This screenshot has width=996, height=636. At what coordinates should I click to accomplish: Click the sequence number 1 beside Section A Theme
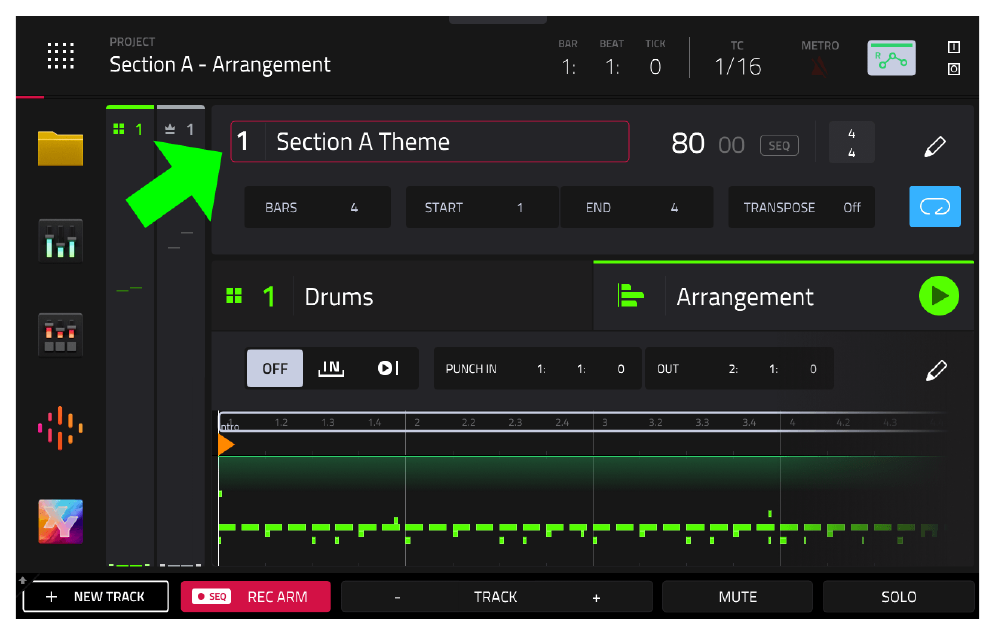tap(243, 141)
